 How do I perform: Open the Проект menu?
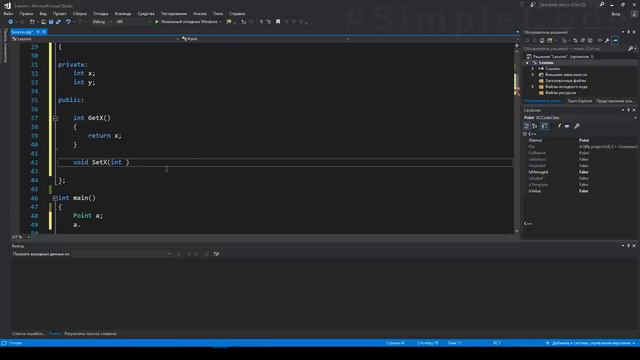[60, 13]
